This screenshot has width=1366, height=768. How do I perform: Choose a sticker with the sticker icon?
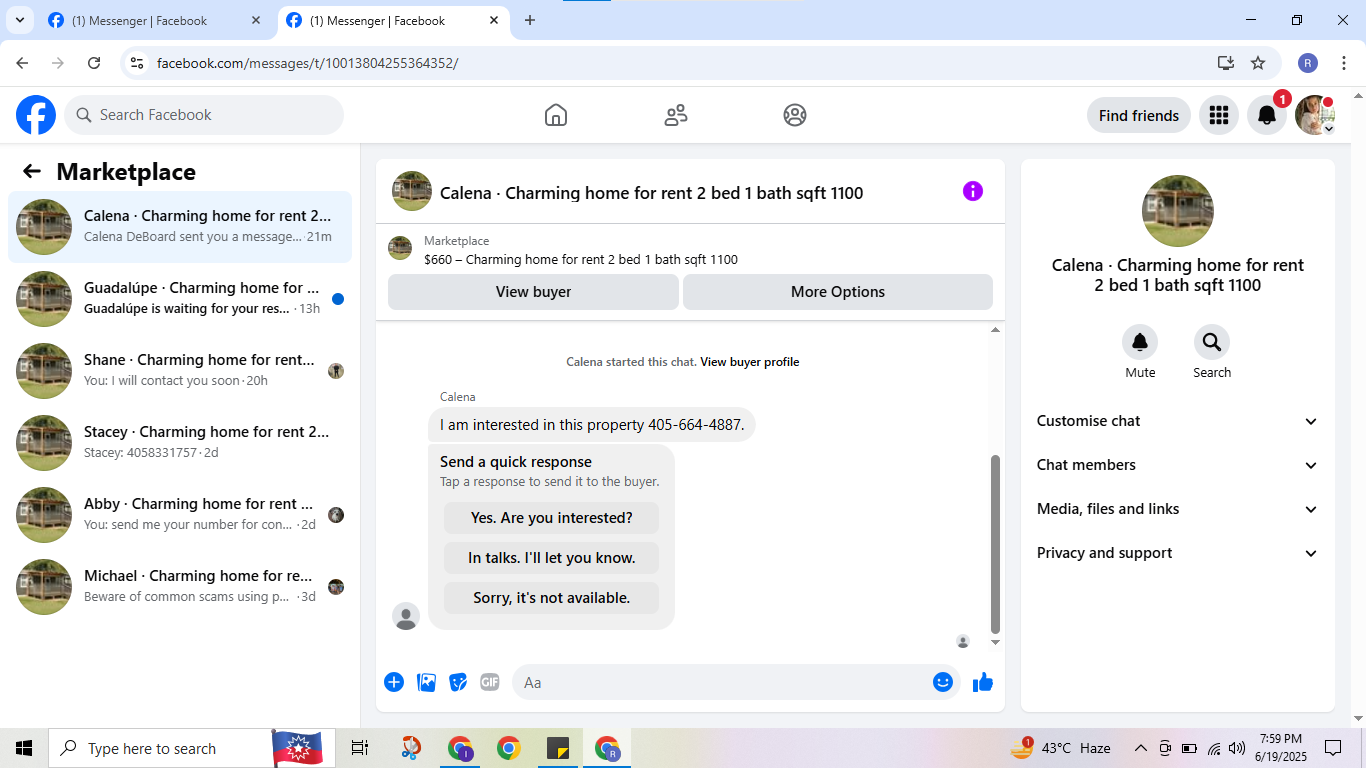pyautogui.click(x=458, y=682)
